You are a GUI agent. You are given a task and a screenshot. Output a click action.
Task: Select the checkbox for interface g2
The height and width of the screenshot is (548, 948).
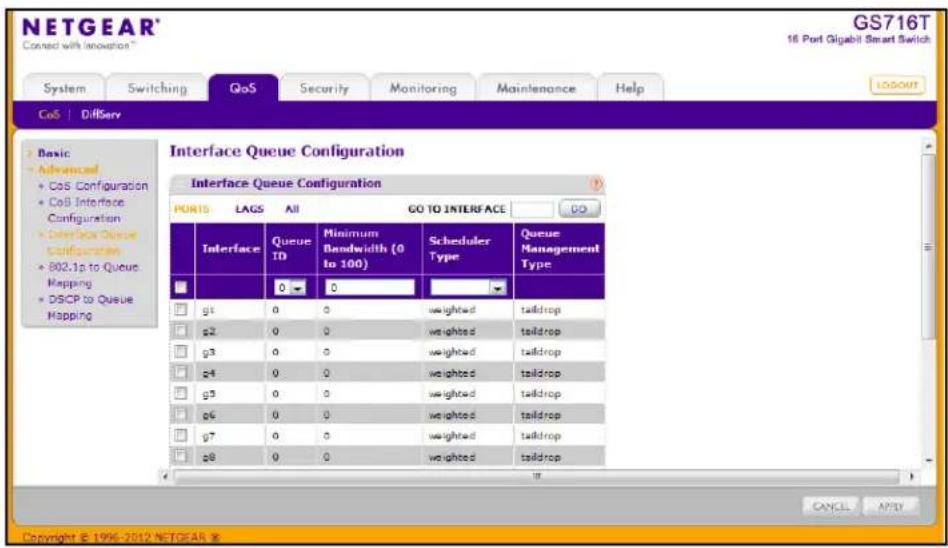tap(181, 331)
